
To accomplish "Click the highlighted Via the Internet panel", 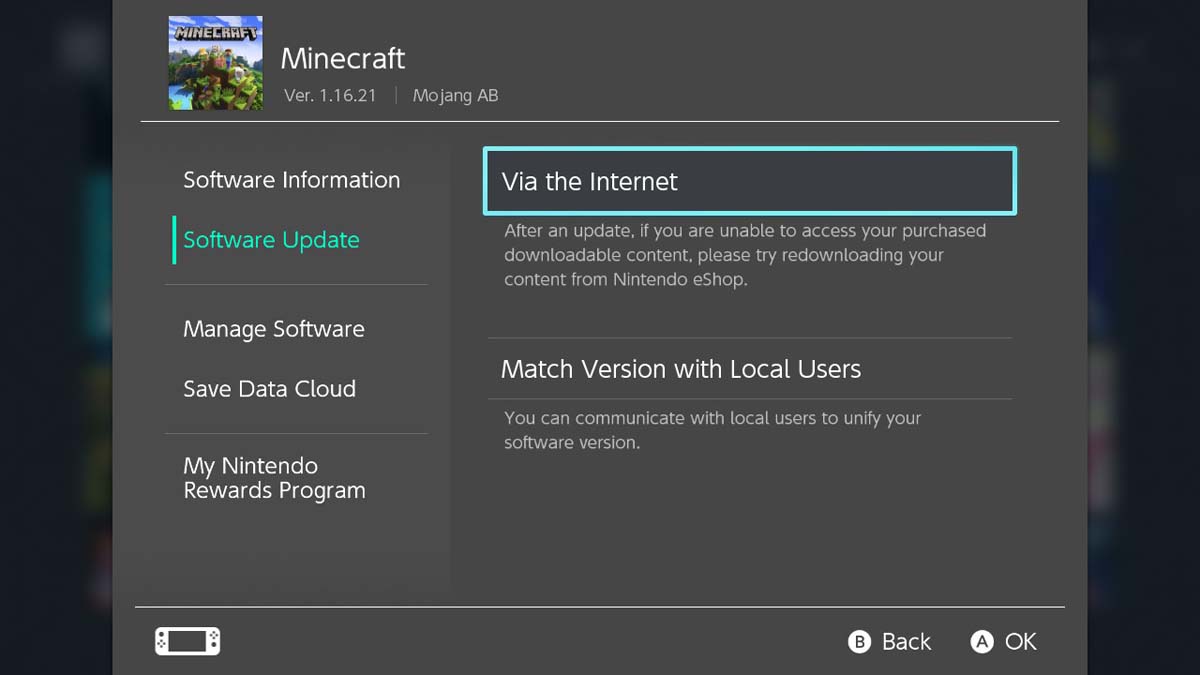I will [x=749, y=181].
